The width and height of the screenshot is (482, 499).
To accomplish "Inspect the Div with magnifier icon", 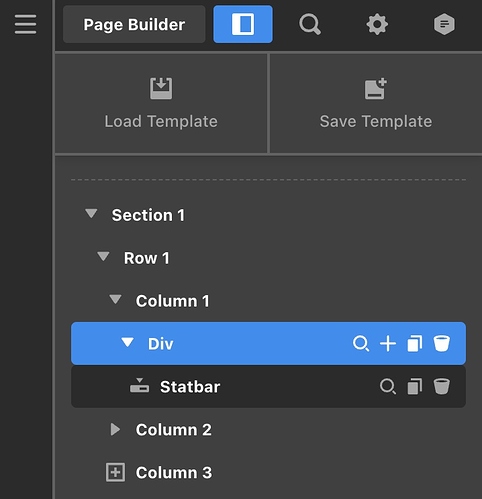I will pyautogui.click(x=361, y=343).
